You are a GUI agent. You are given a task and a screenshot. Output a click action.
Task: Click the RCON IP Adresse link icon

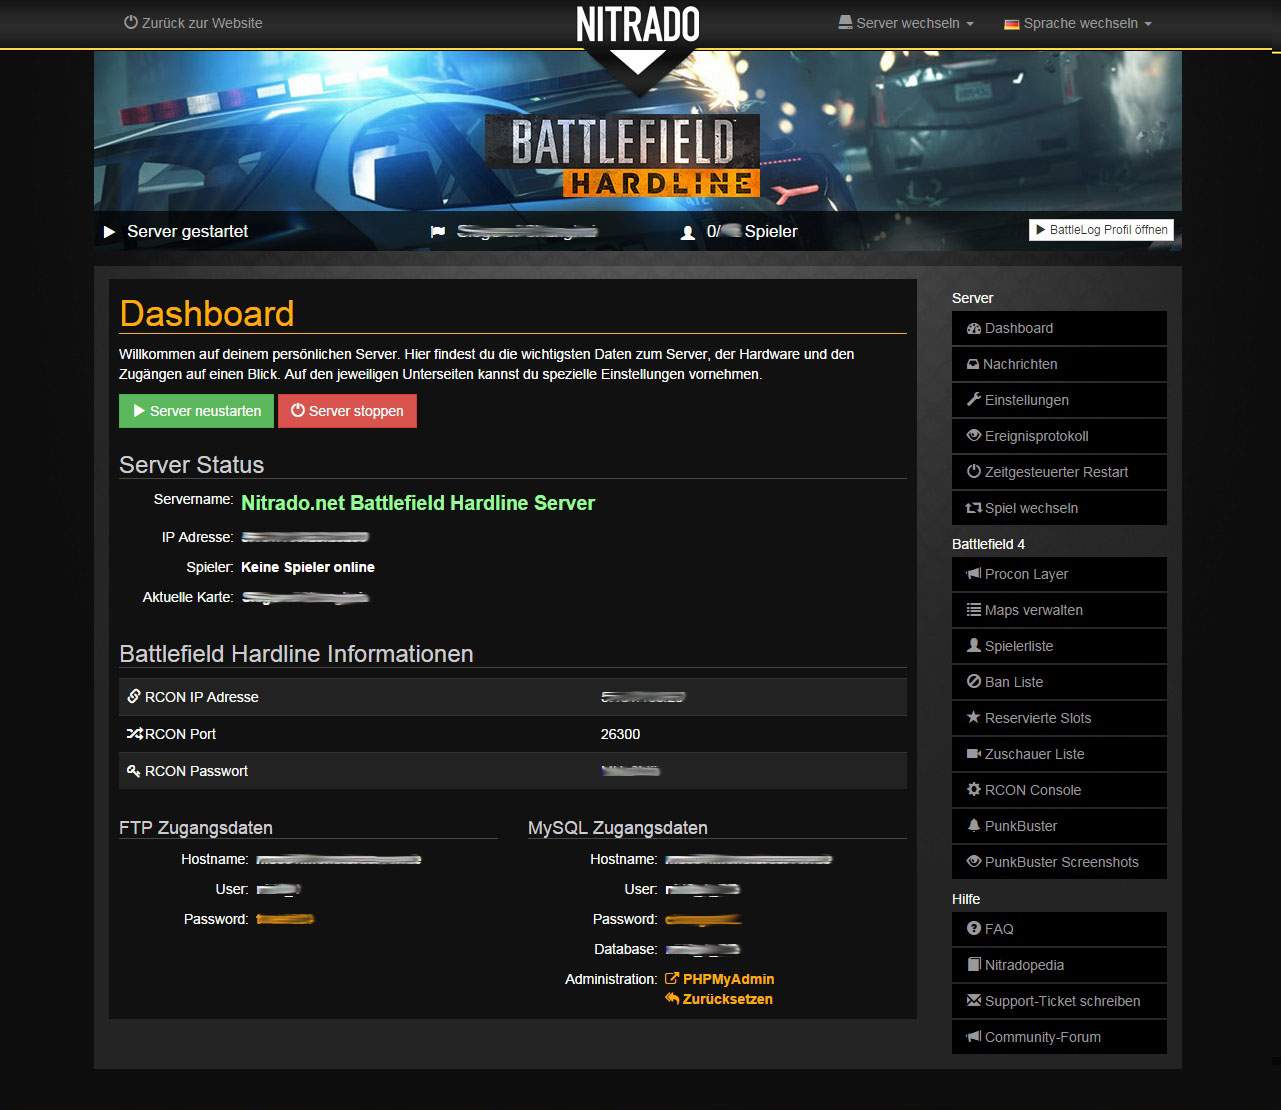pos(134,696)
